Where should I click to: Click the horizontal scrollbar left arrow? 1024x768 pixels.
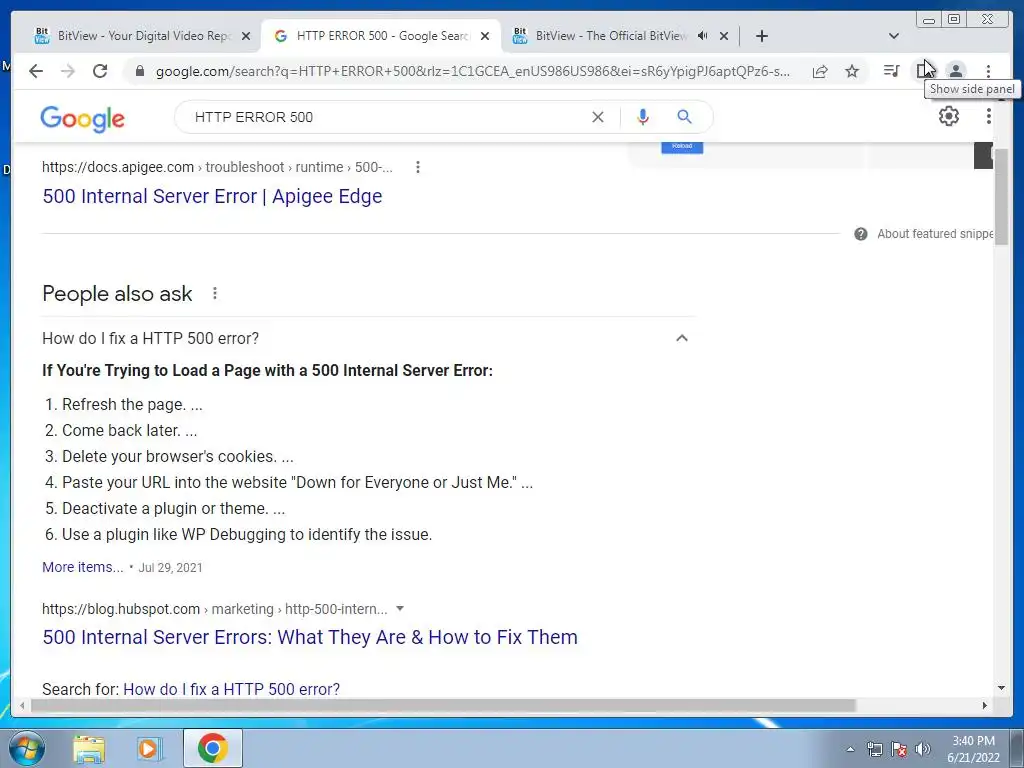(x=22, y=705)
